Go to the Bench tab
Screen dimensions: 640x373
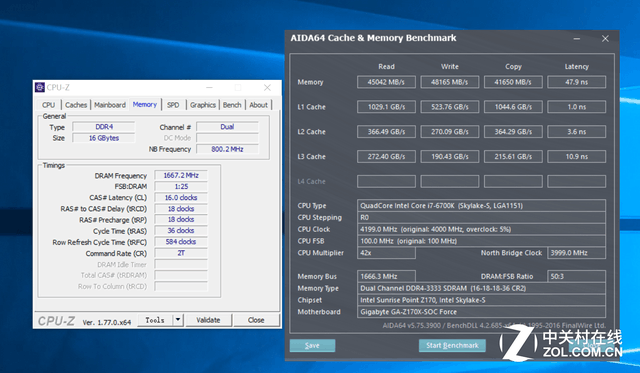[232, 105]
